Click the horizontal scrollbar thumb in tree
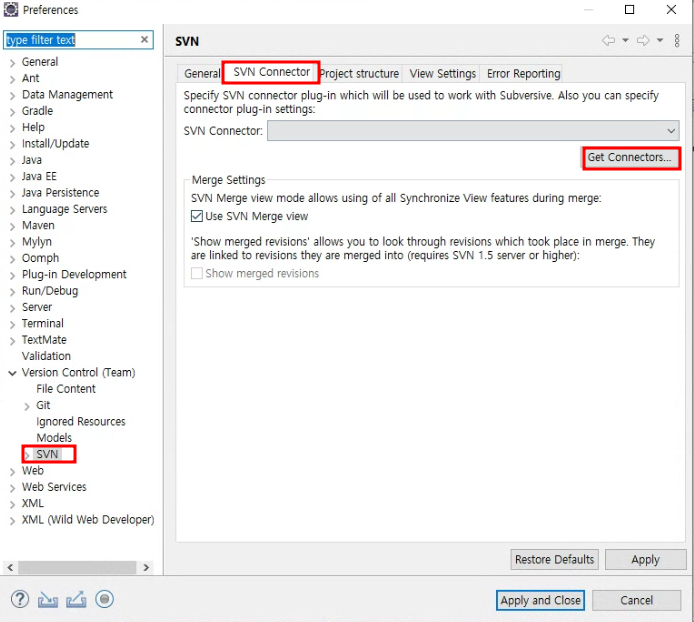This screenshot has width=694, height=622. point(77,568)
